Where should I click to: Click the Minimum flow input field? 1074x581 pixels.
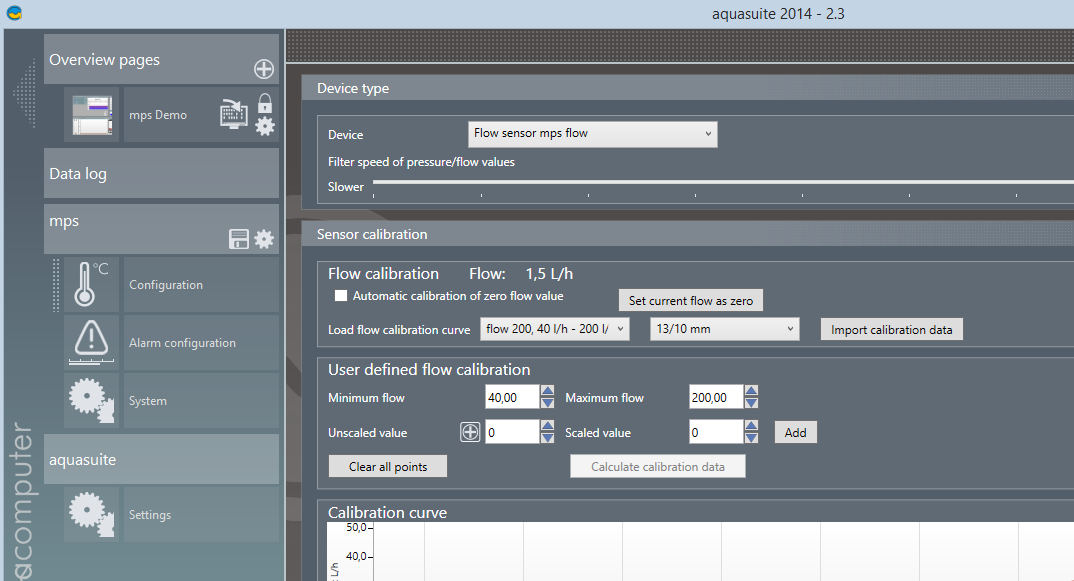[x=512, y=397]
